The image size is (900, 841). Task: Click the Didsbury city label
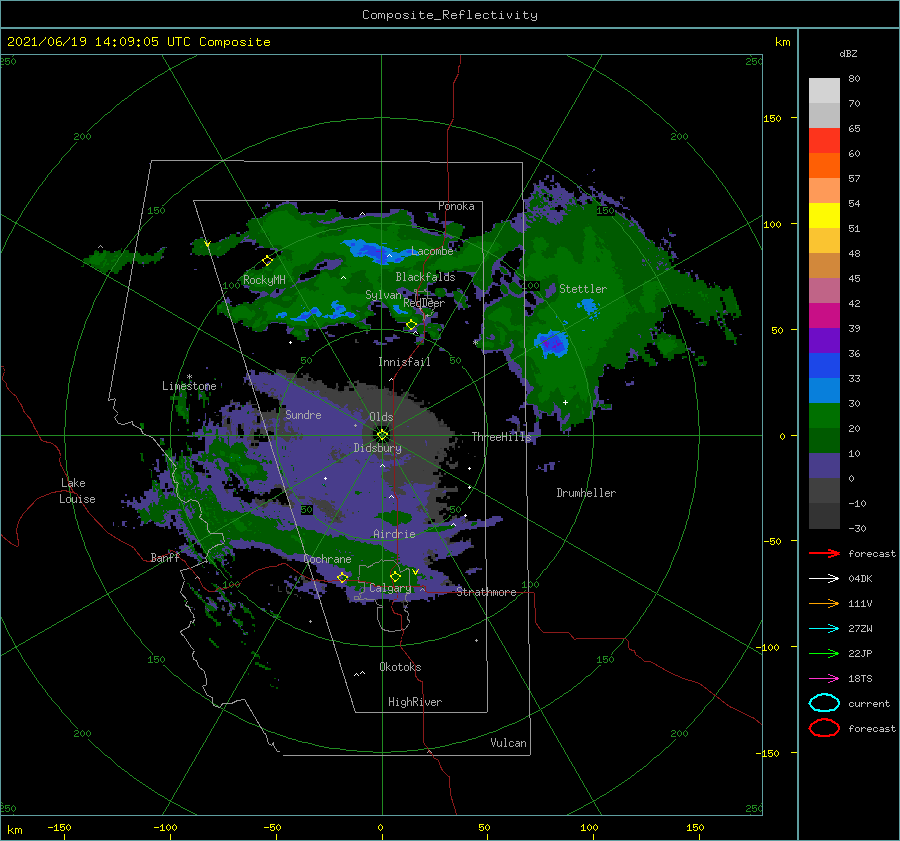(378, 448)
